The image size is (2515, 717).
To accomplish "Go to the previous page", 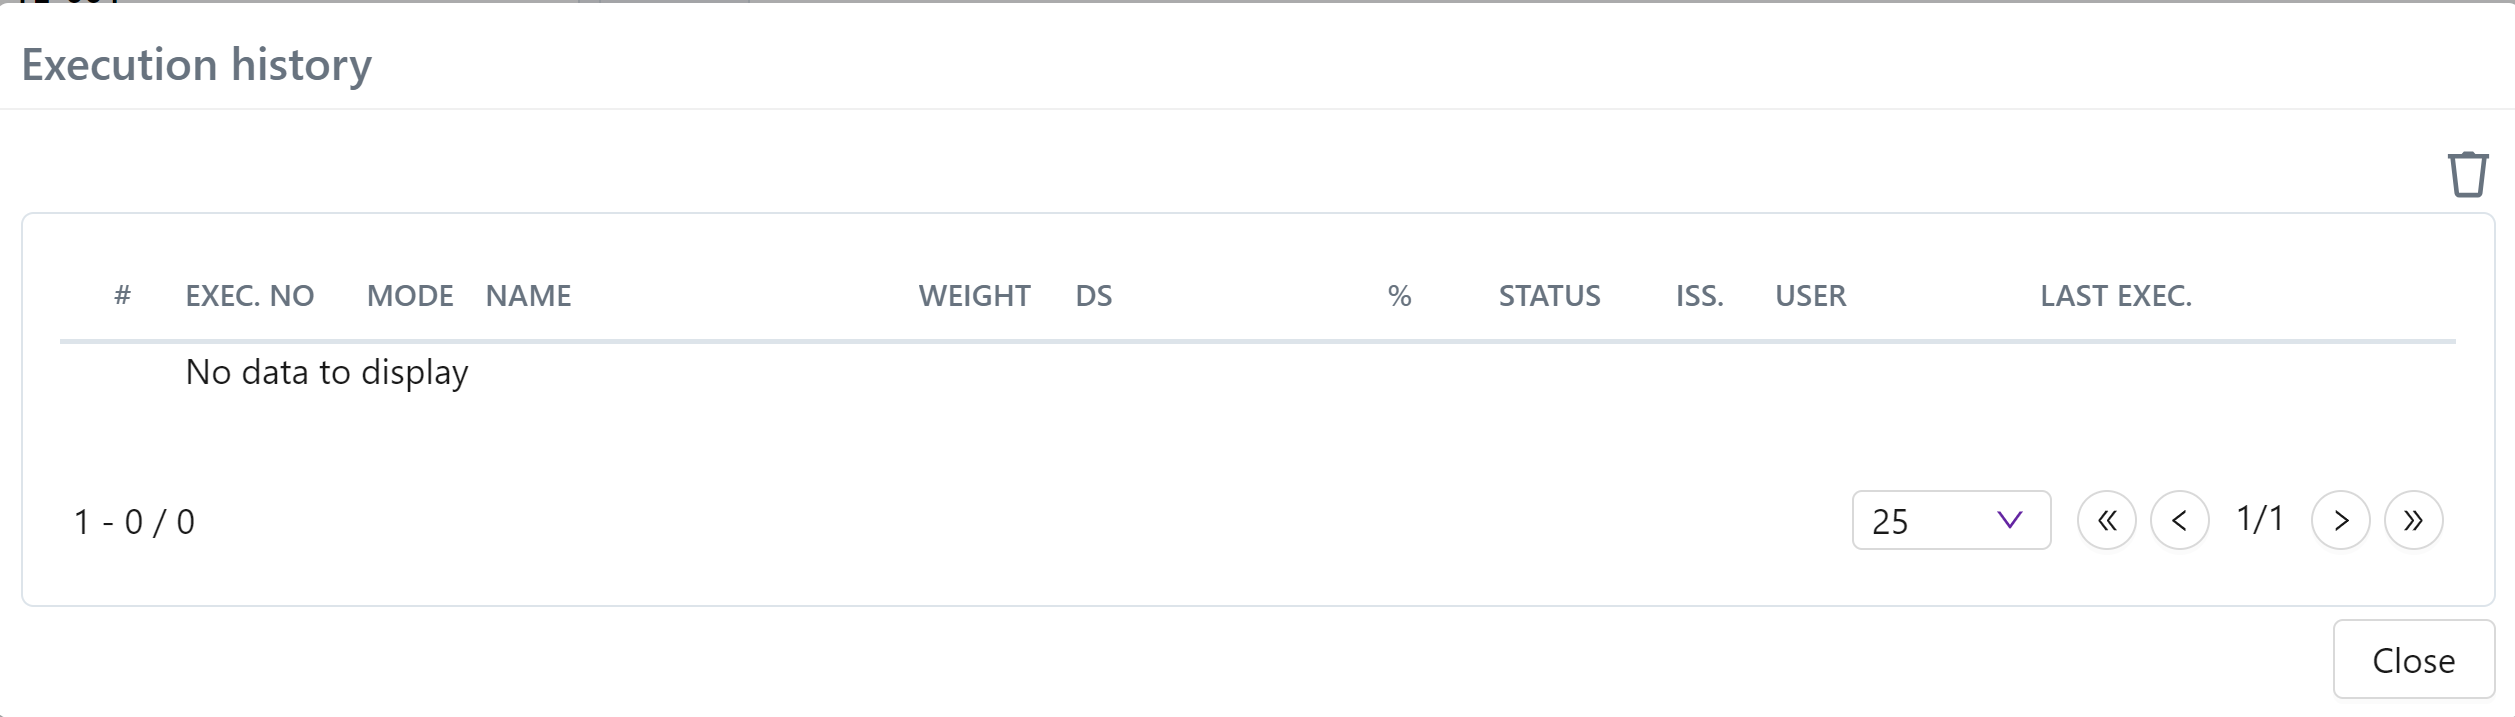I will click(x=2179, y=520).
